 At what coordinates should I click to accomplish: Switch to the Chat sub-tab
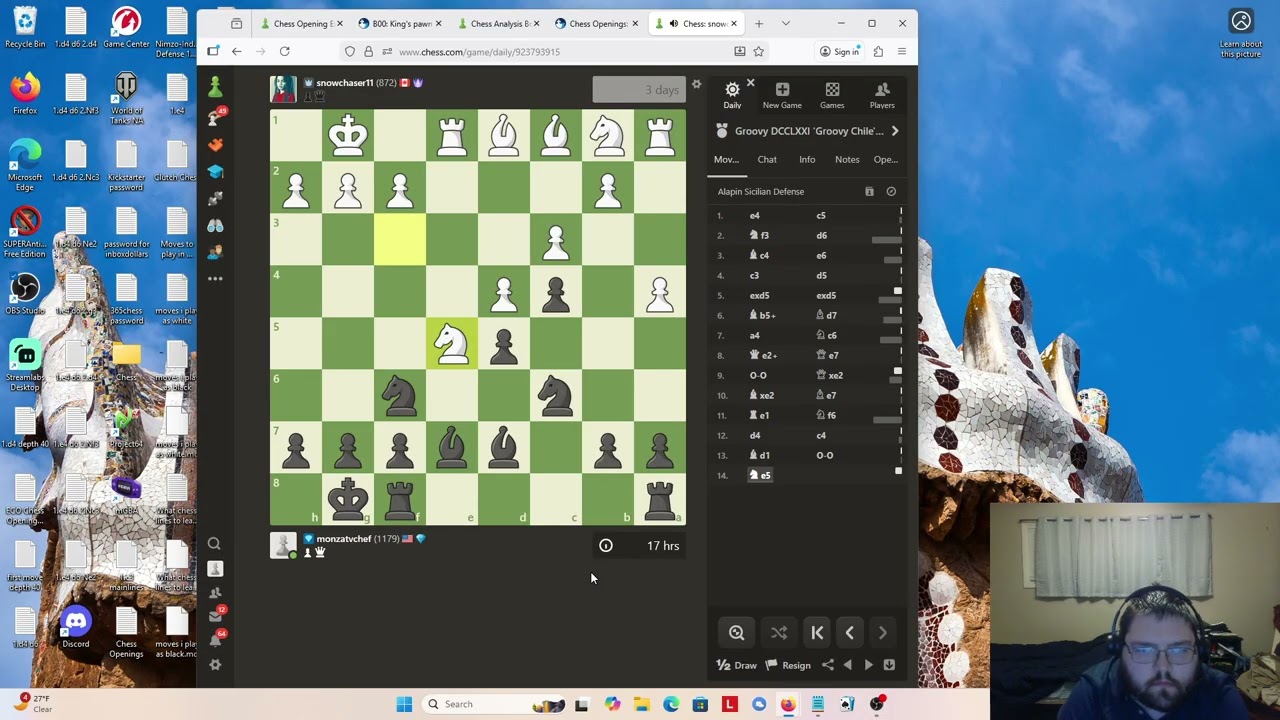[x=767, y=159]
